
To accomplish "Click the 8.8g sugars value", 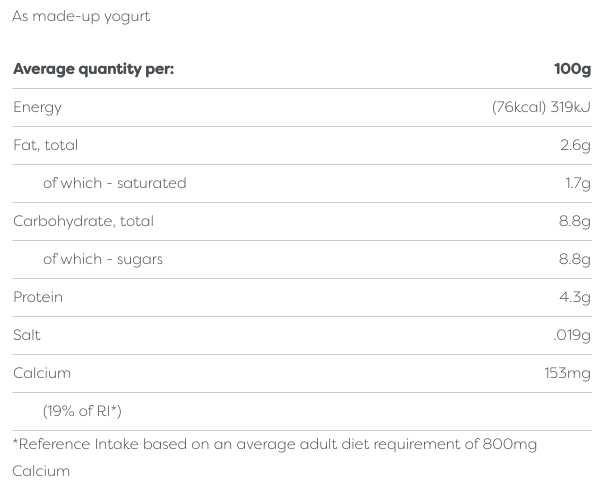I will (574, 259).
